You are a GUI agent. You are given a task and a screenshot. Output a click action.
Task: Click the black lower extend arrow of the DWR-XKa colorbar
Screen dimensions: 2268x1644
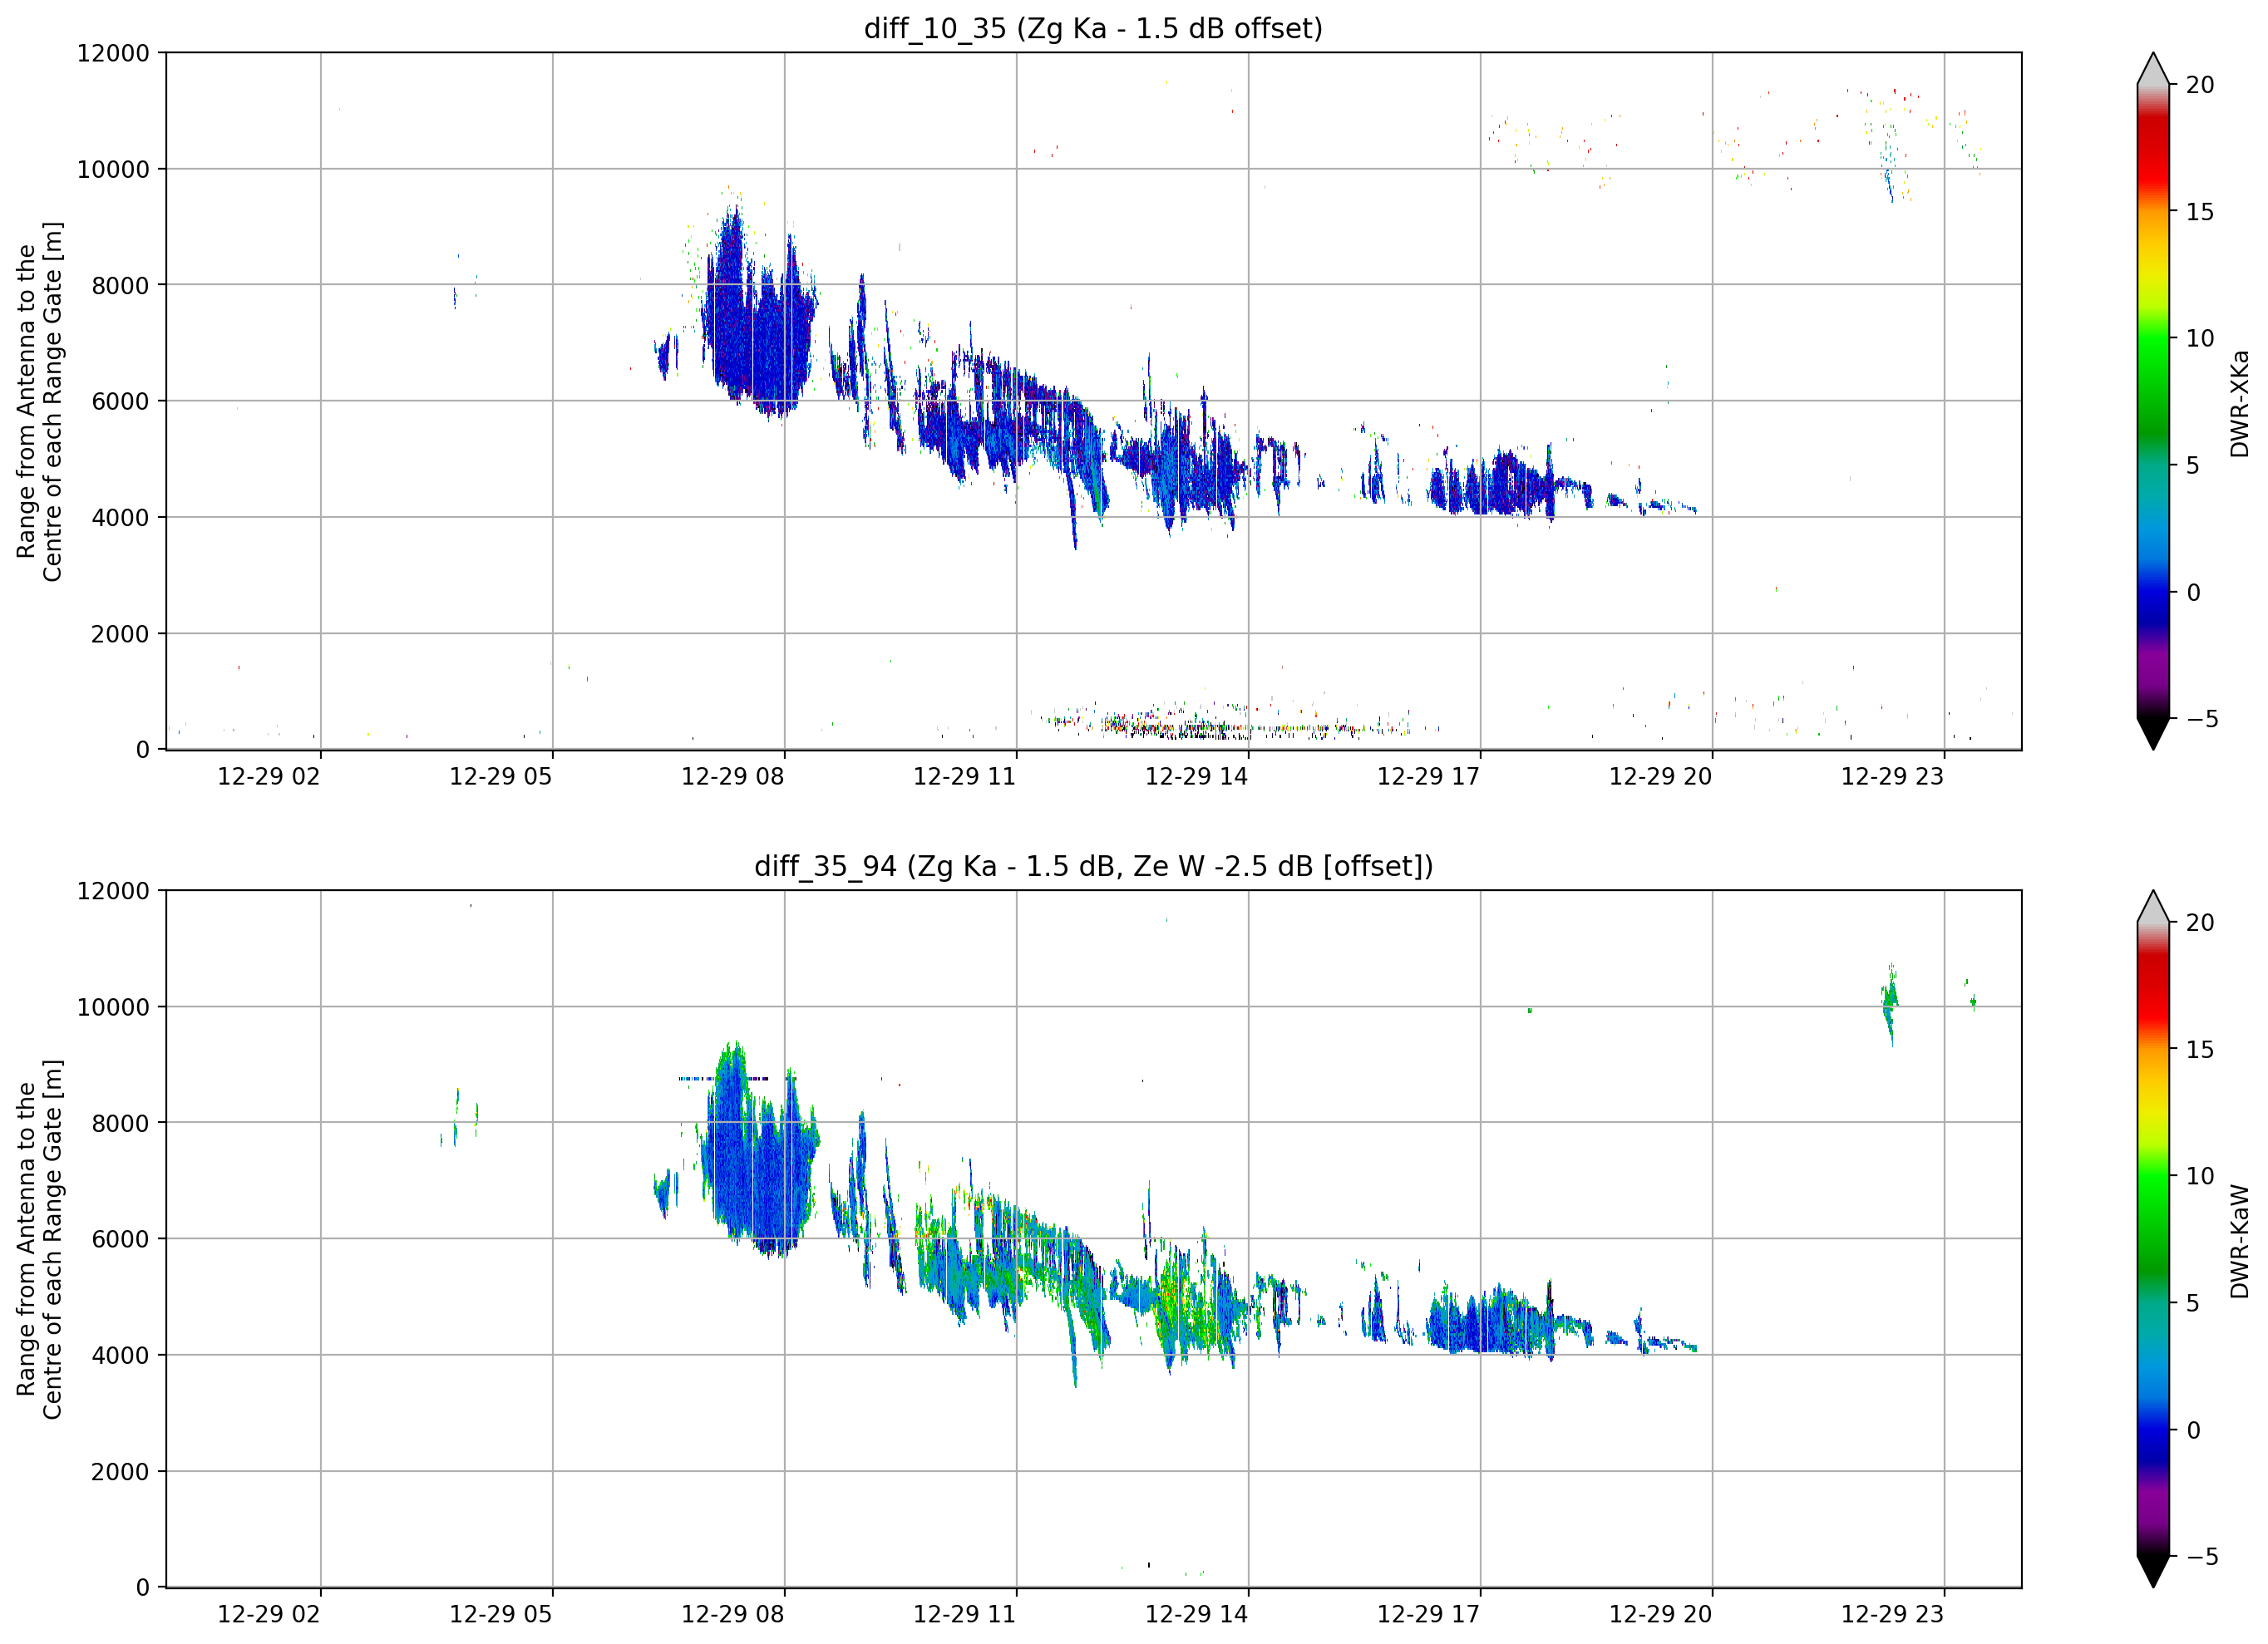tap(2152, 733)
